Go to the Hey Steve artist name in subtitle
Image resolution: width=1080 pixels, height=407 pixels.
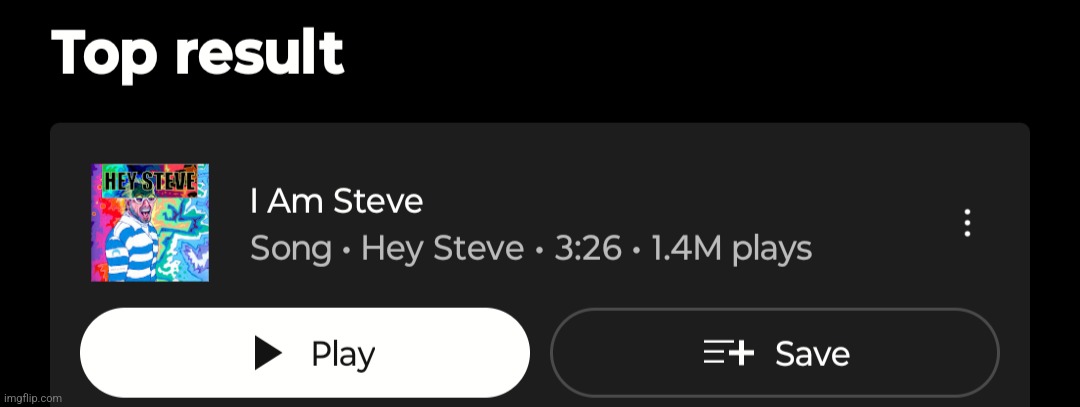coord(442,249)
